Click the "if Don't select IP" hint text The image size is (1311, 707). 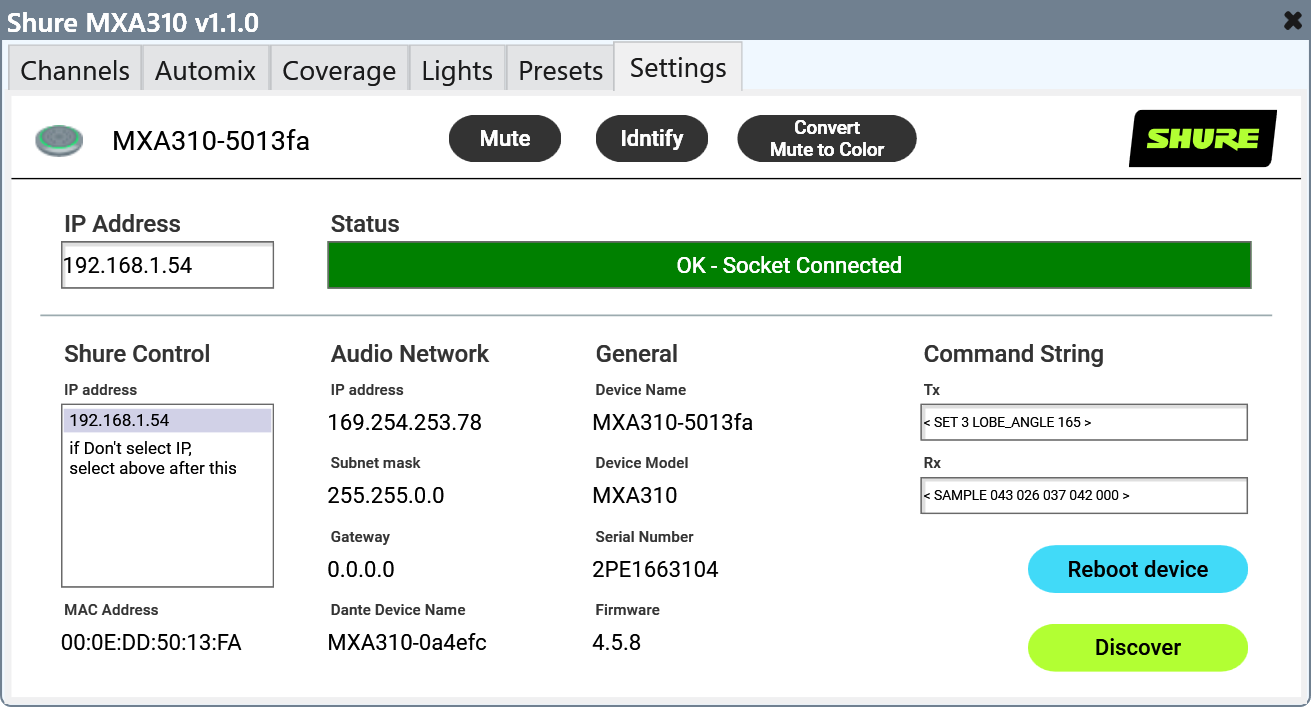click(153, 458)
